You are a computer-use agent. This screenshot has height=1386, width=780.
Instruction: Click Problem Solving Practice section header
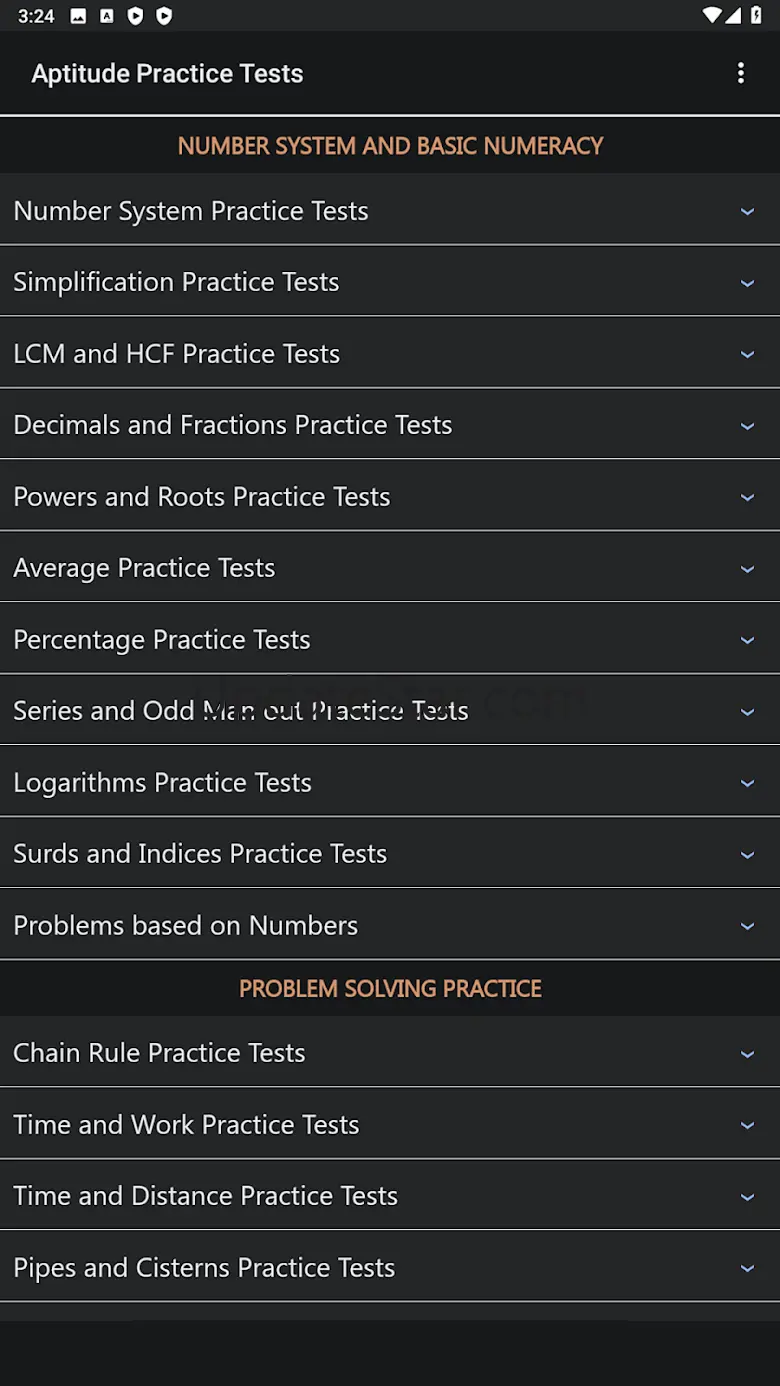pos(390,988)
